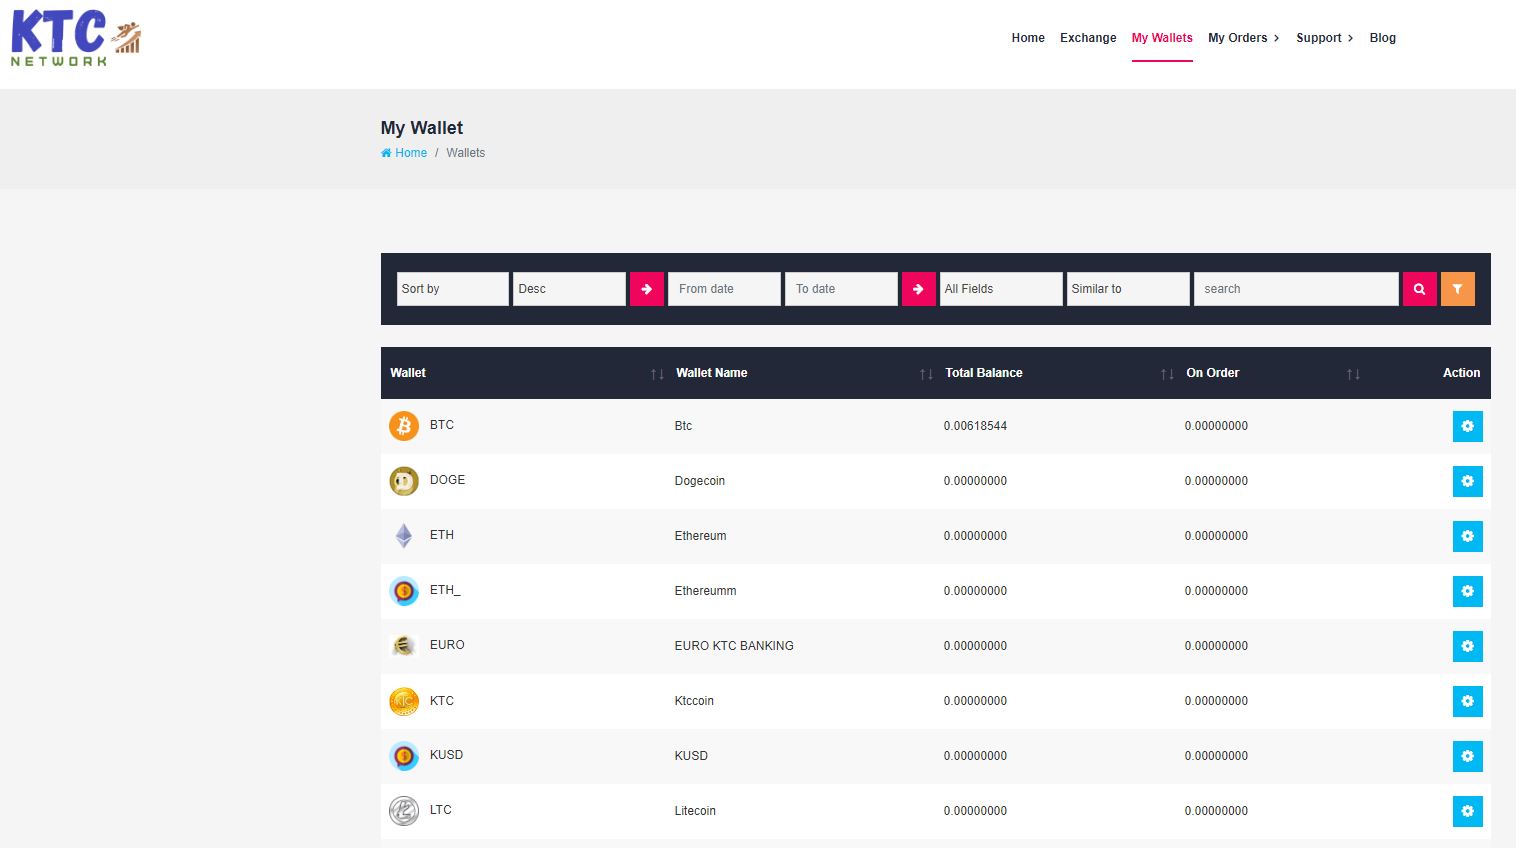Click the KTC Network logo
The height and width of the screenshot is (848, 1516).
(x=76, y=38)
